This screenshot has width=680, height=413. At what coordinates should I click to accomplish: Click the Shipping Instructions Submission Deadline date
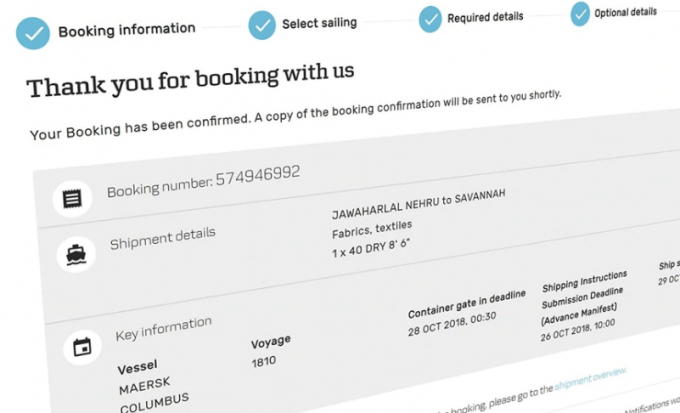click(x=578, y=330)
